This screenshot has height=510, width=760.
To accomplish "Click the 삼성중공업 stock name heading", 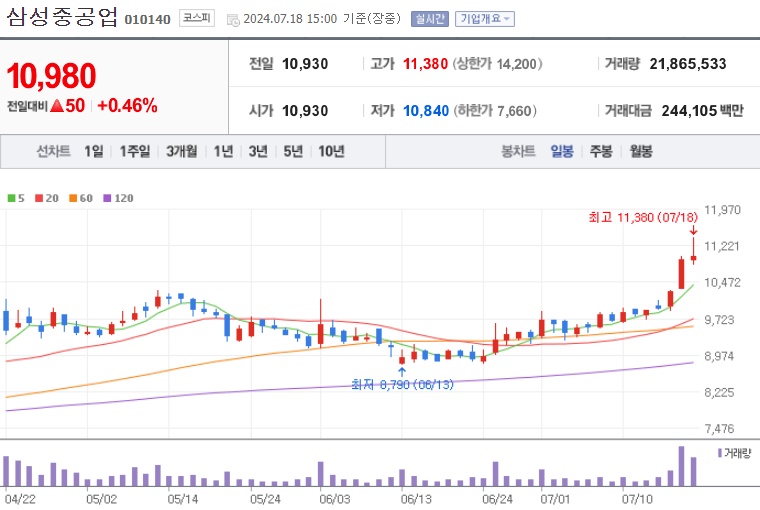I will [62, 17].
